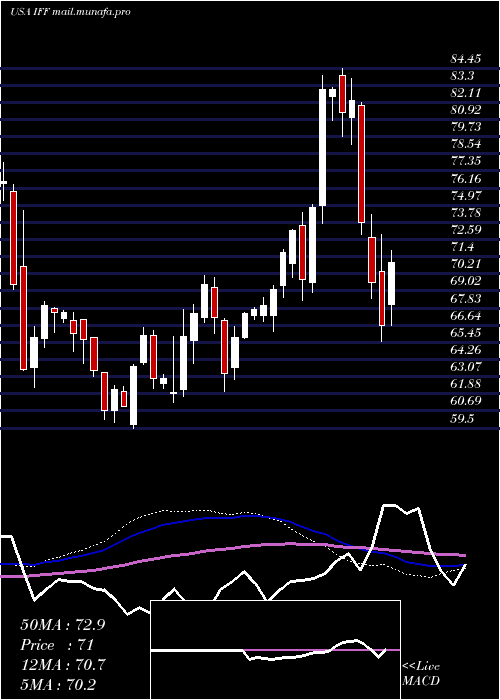
Task: Click the 69.02 price axis label
Action: 466,281
